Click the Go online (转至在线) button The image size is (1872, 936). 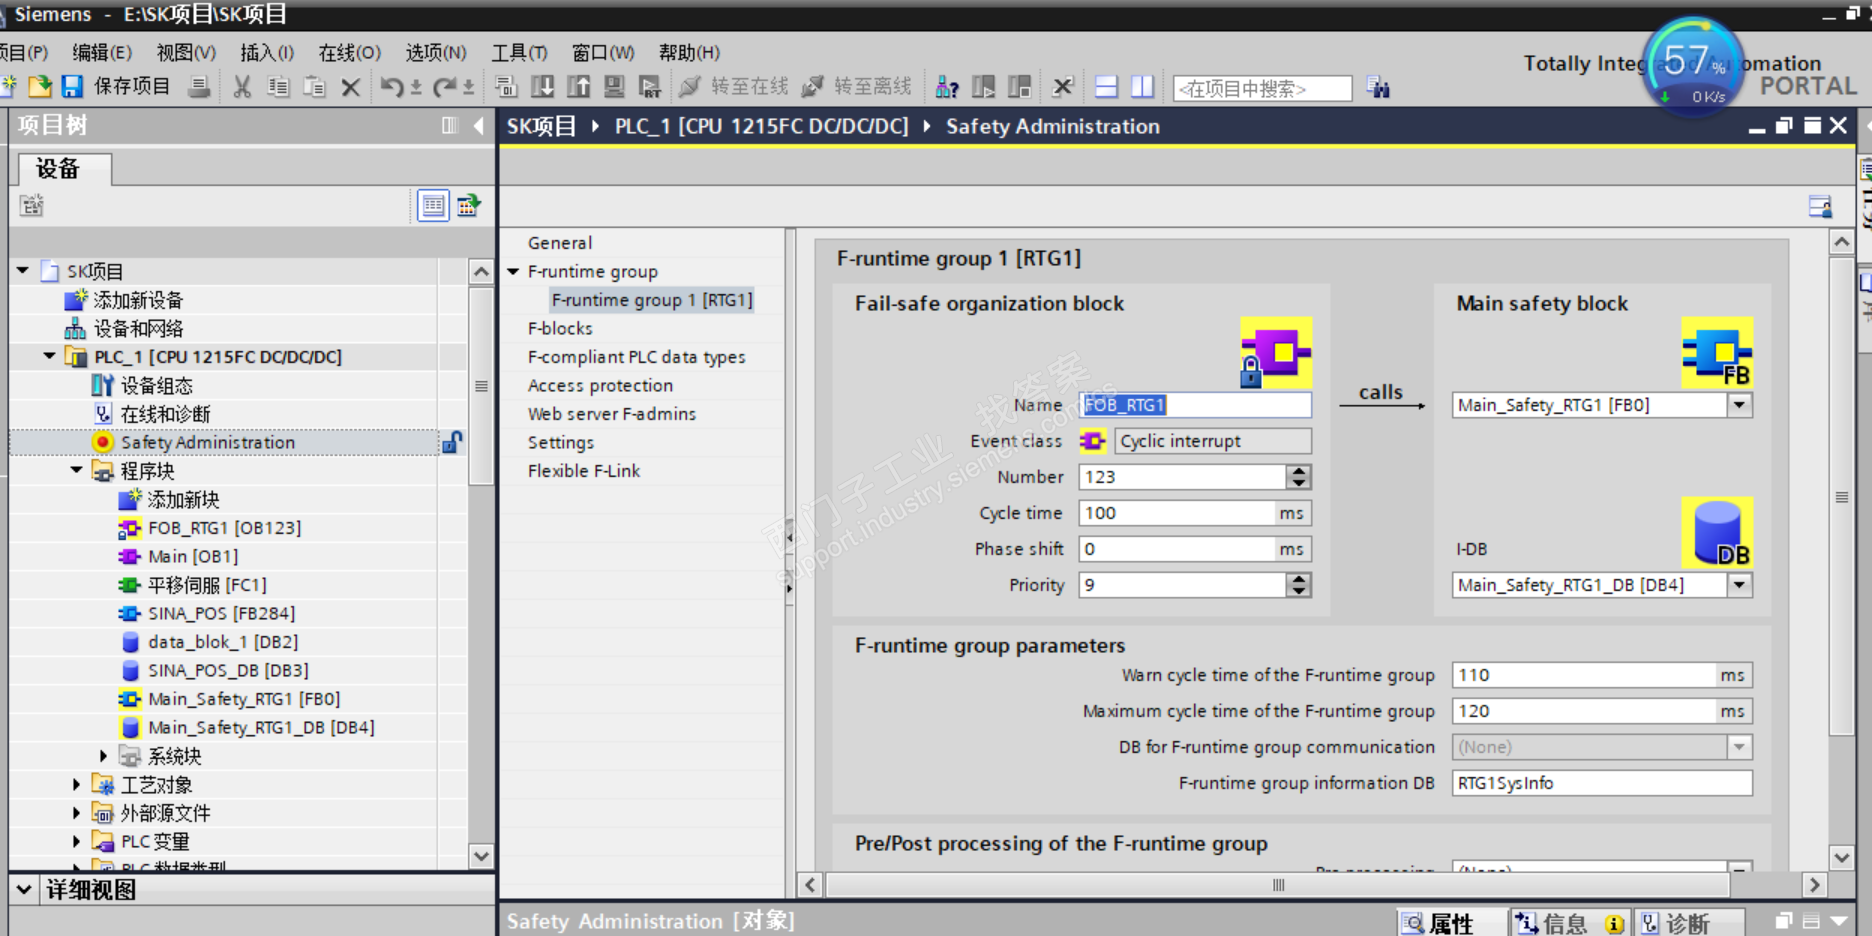pos(734,87)
